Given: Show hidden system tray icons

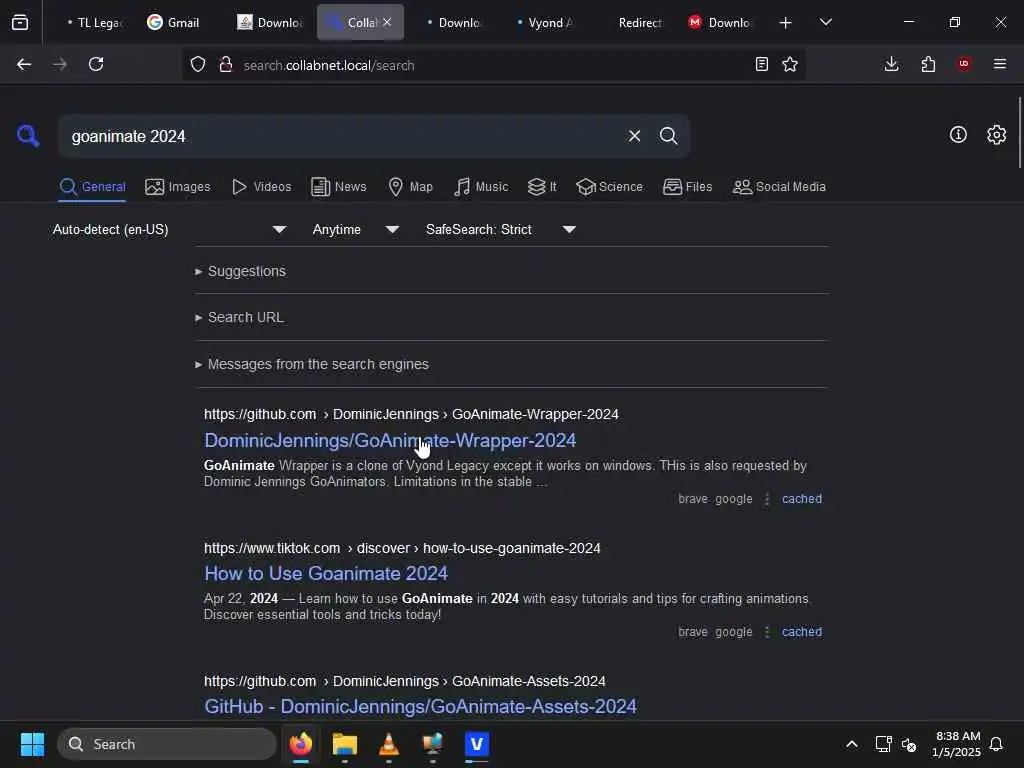Looking at the screenshot, I should 852,744.
